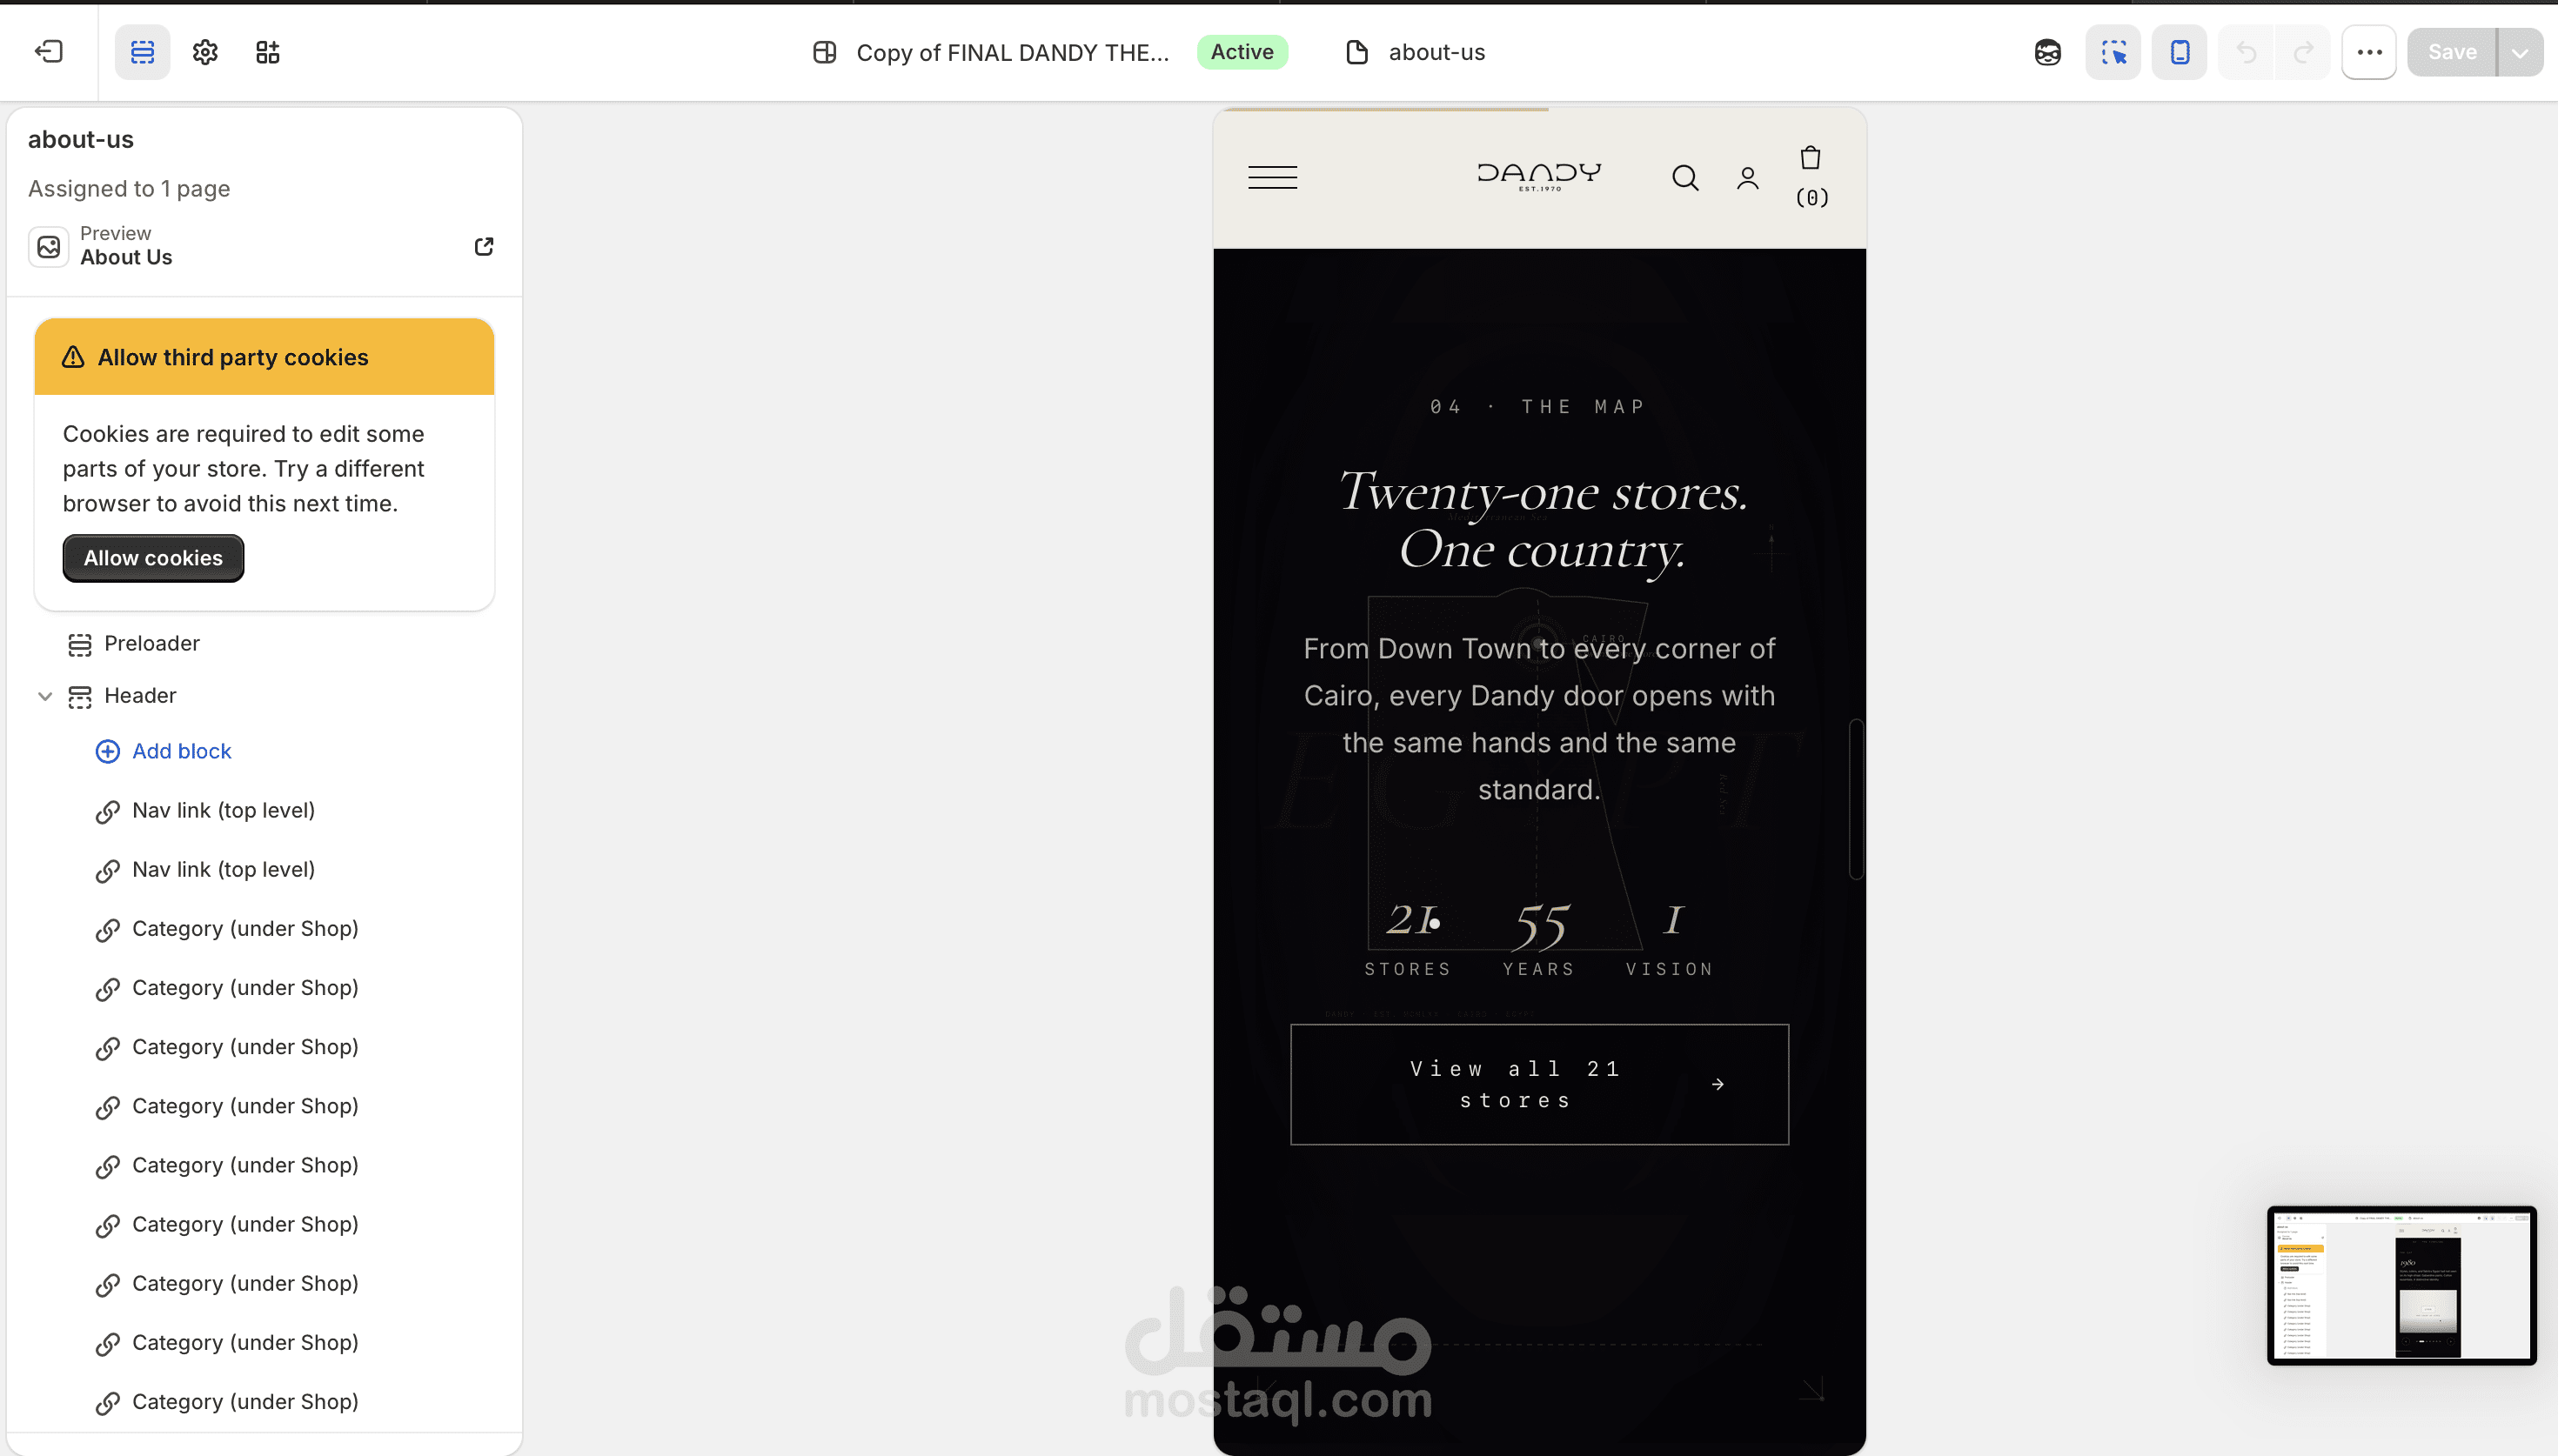Click the preview vertical scrollbar

1856,798
